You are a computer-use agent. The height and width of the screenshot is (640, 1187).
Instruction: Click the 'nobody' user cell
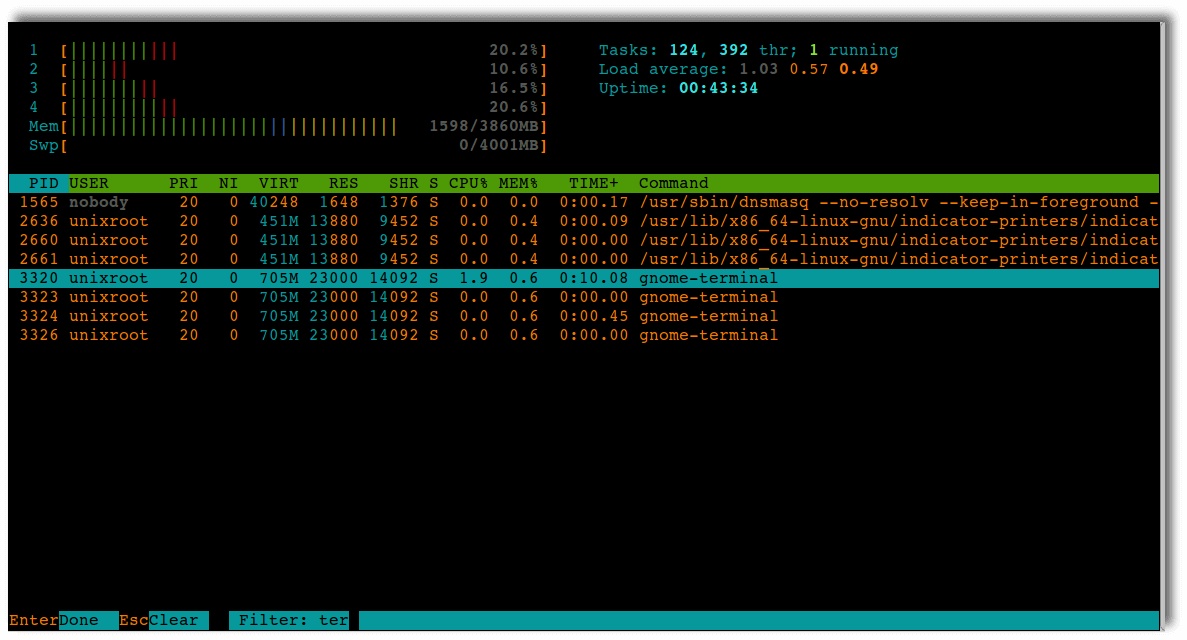[x=98, y=202]
